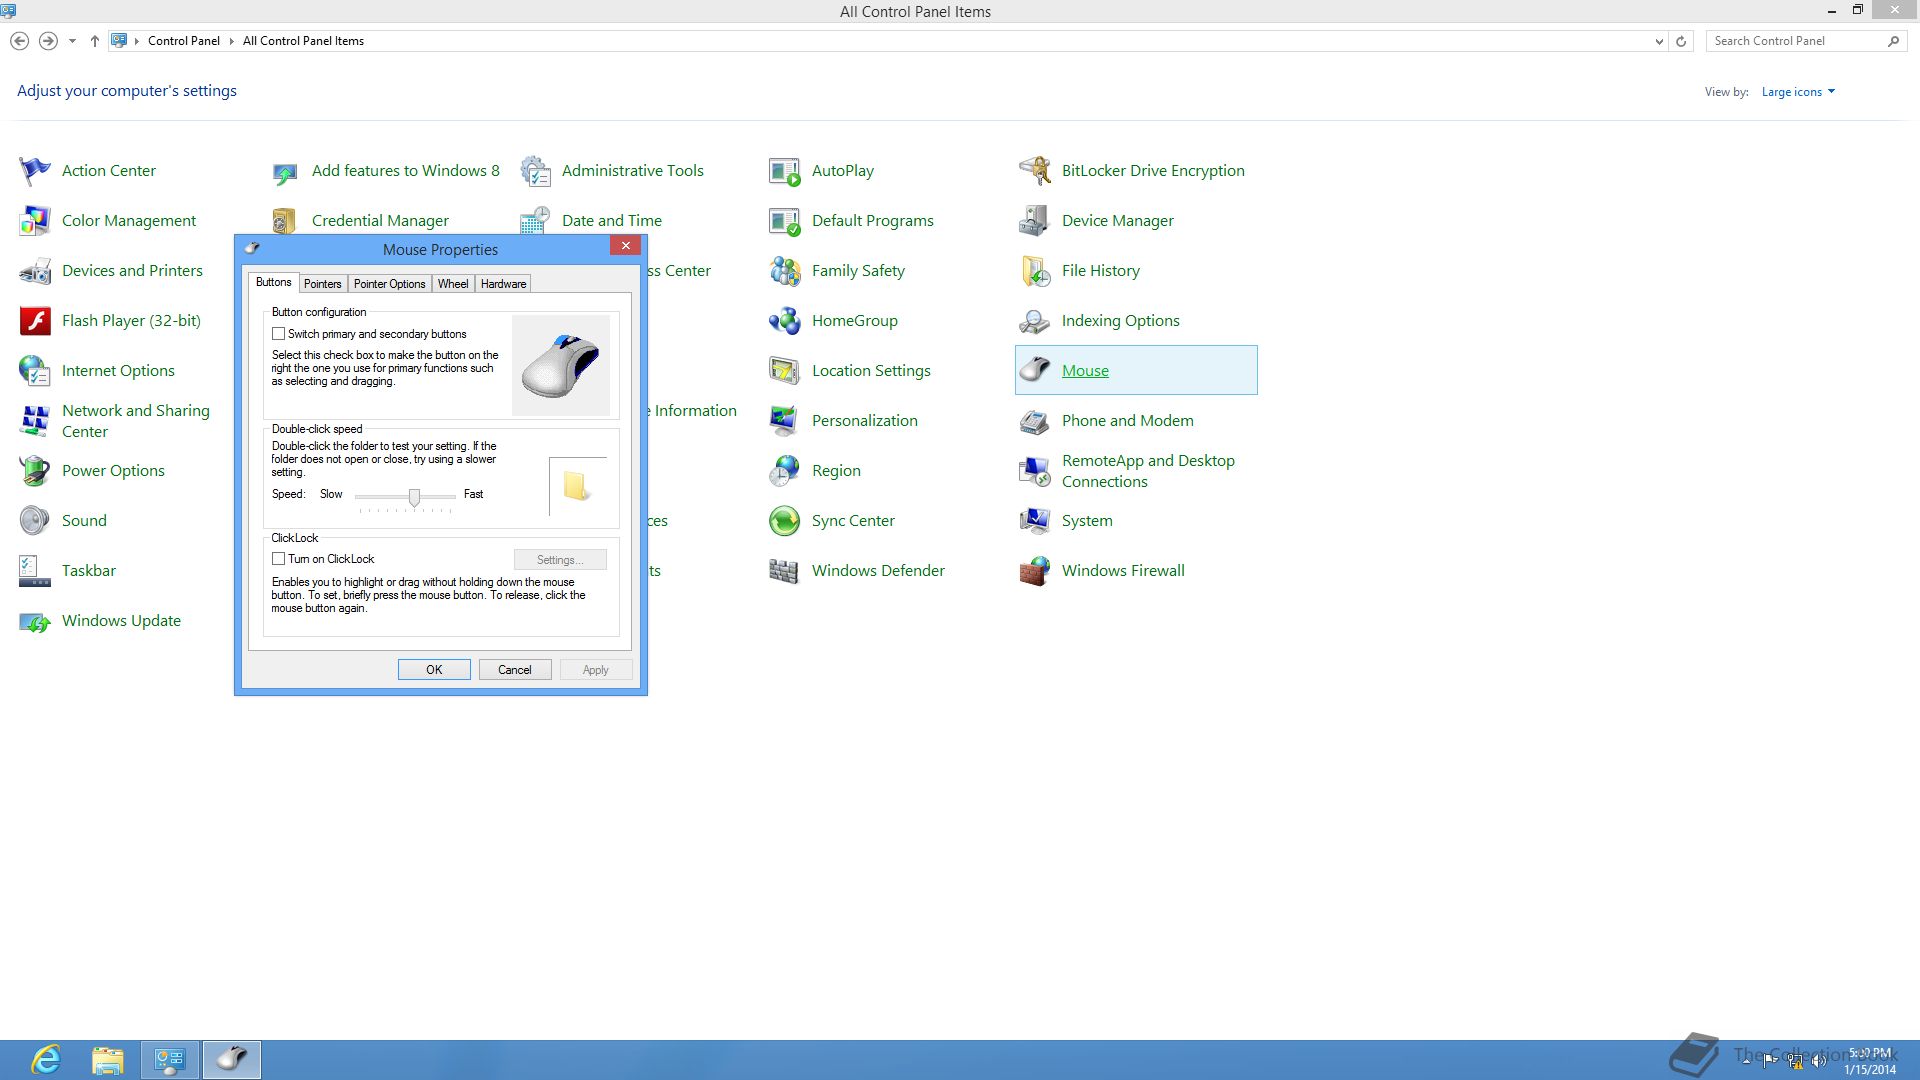Image resolution: width=1920 pixels, height=1080 pixels.
Task: Click the Location Settings icon
Action: pyautogui.click(x=785, y=371)
